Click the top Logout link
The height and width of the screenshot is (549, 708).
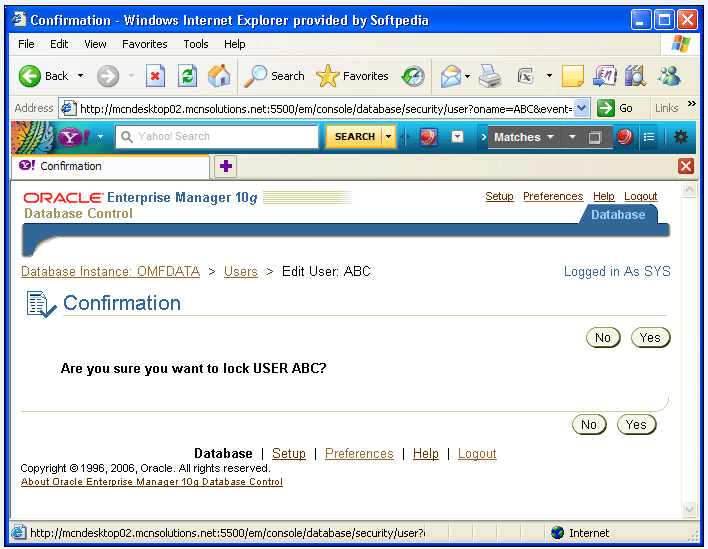tap(640, 196)
